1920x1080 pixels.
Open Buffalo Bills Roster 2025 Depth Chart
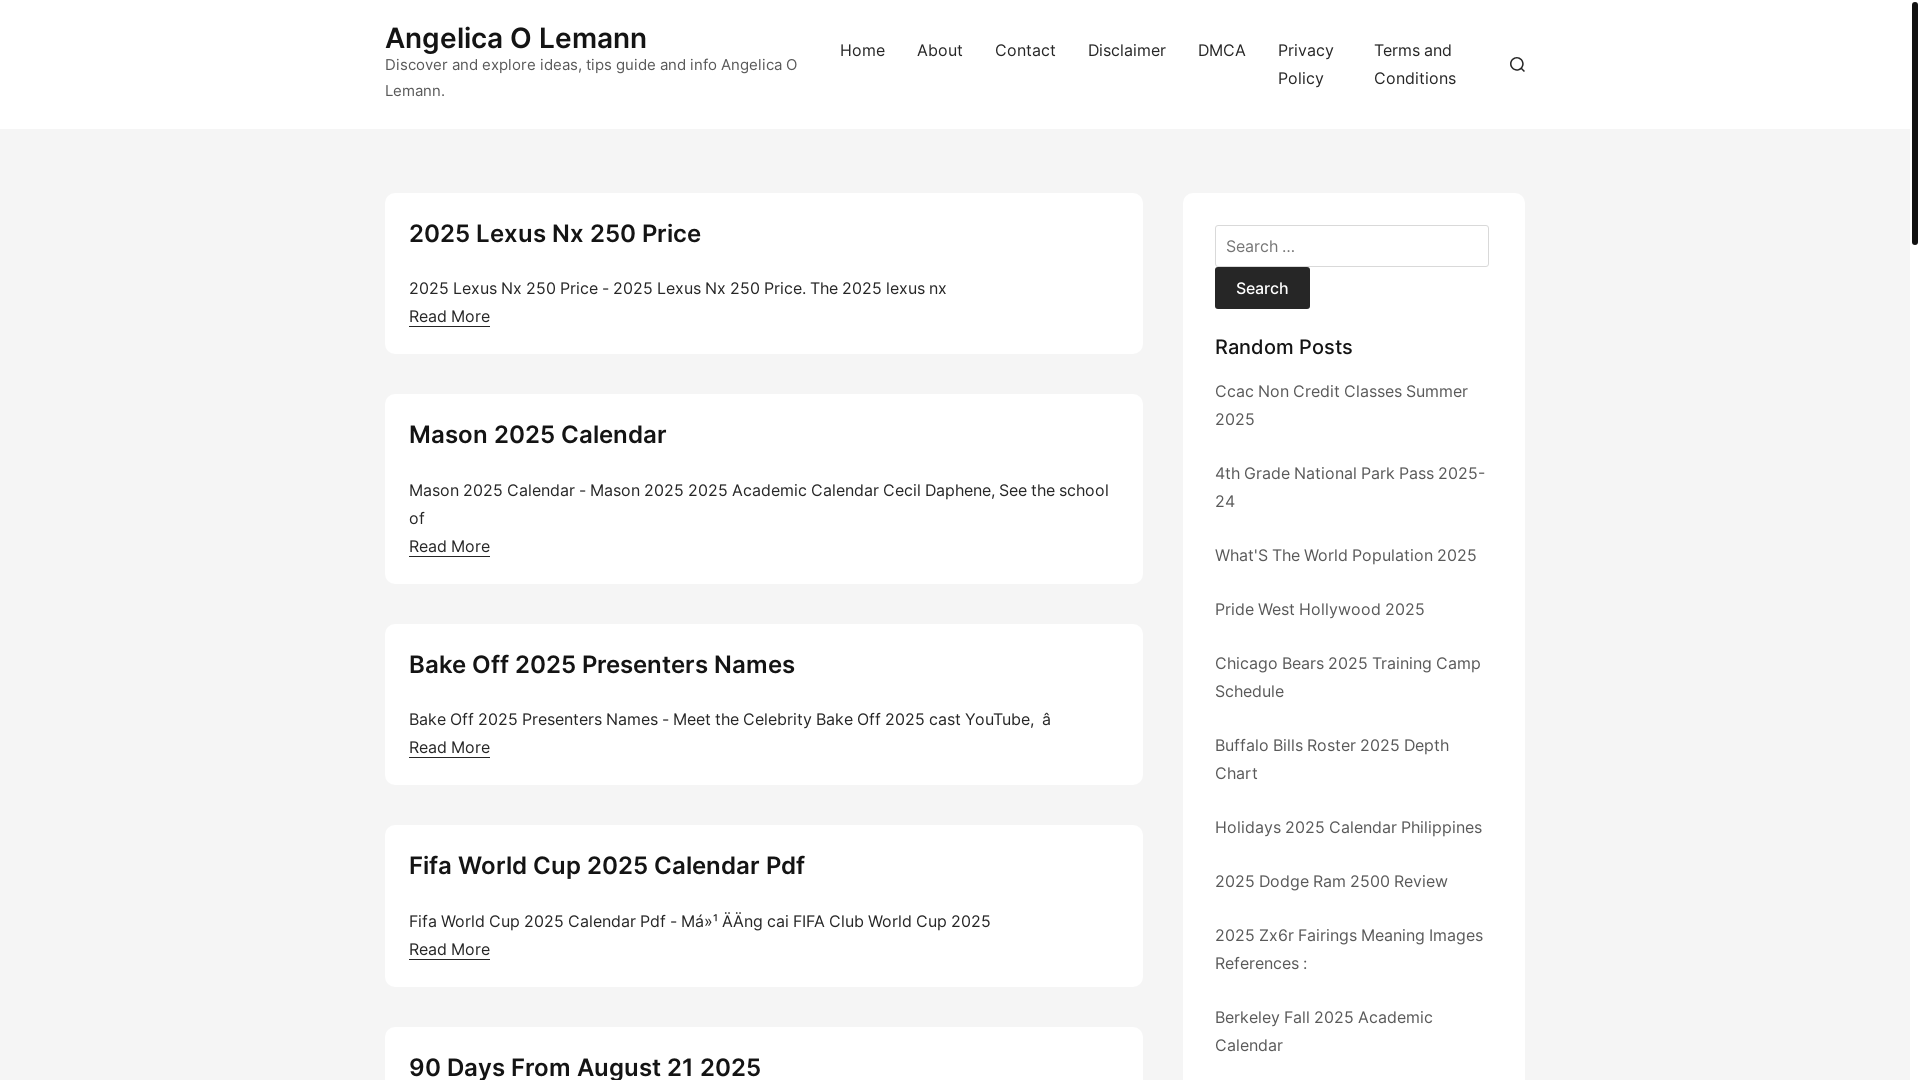(1332, 759)
